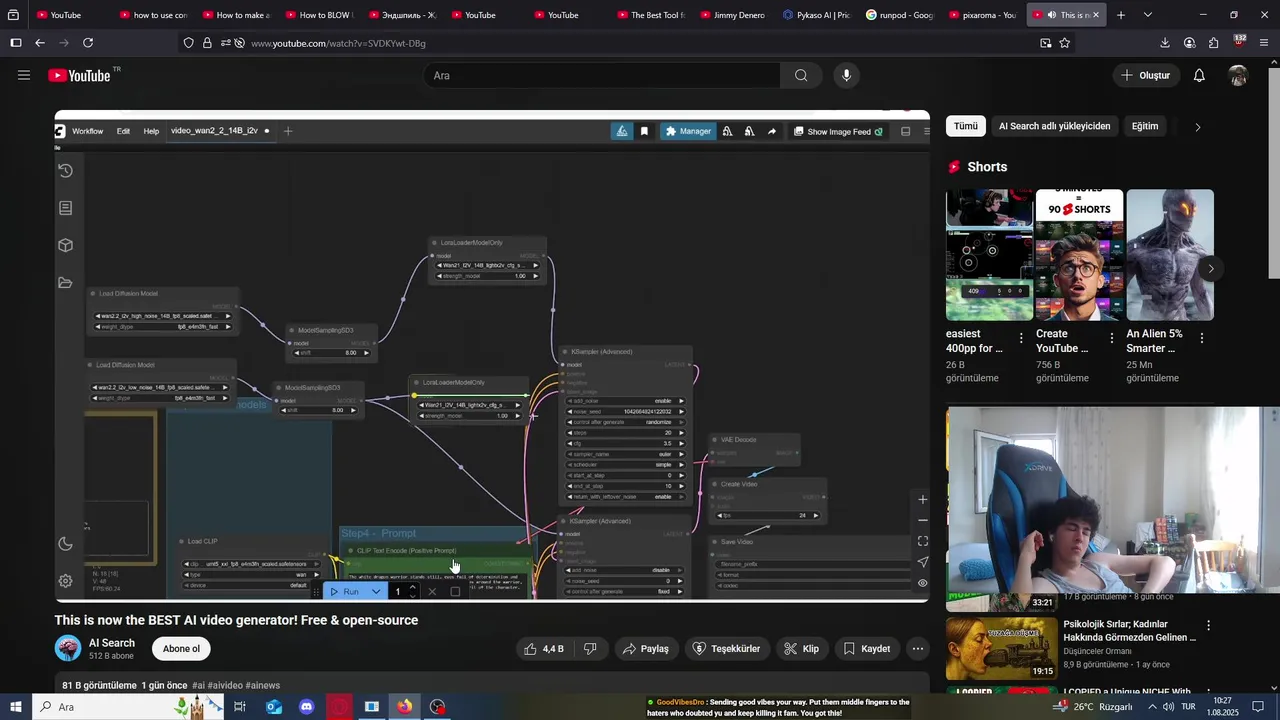The width and height of the screenshot is (1280, 720).
Task: Select the Tümü filter chip
Action: [x=965, y=126]
